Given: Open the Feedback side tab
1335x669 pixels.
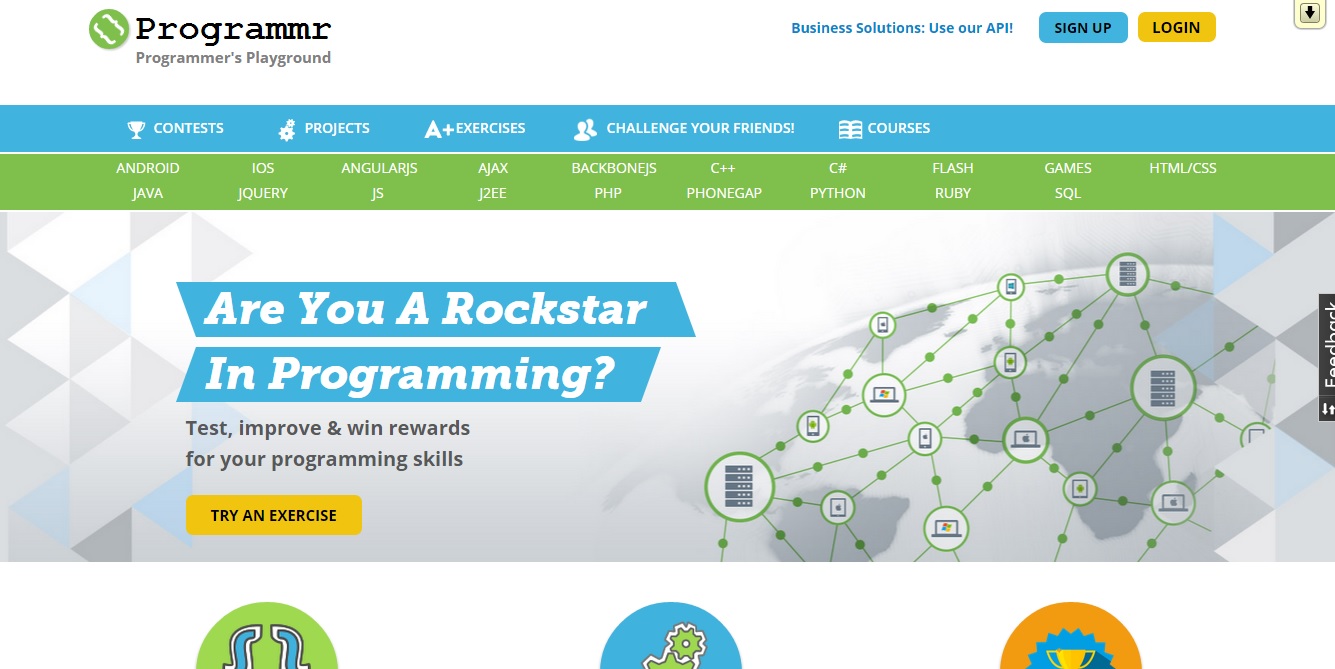Looking at the screenshot, I should point(1327,345).
